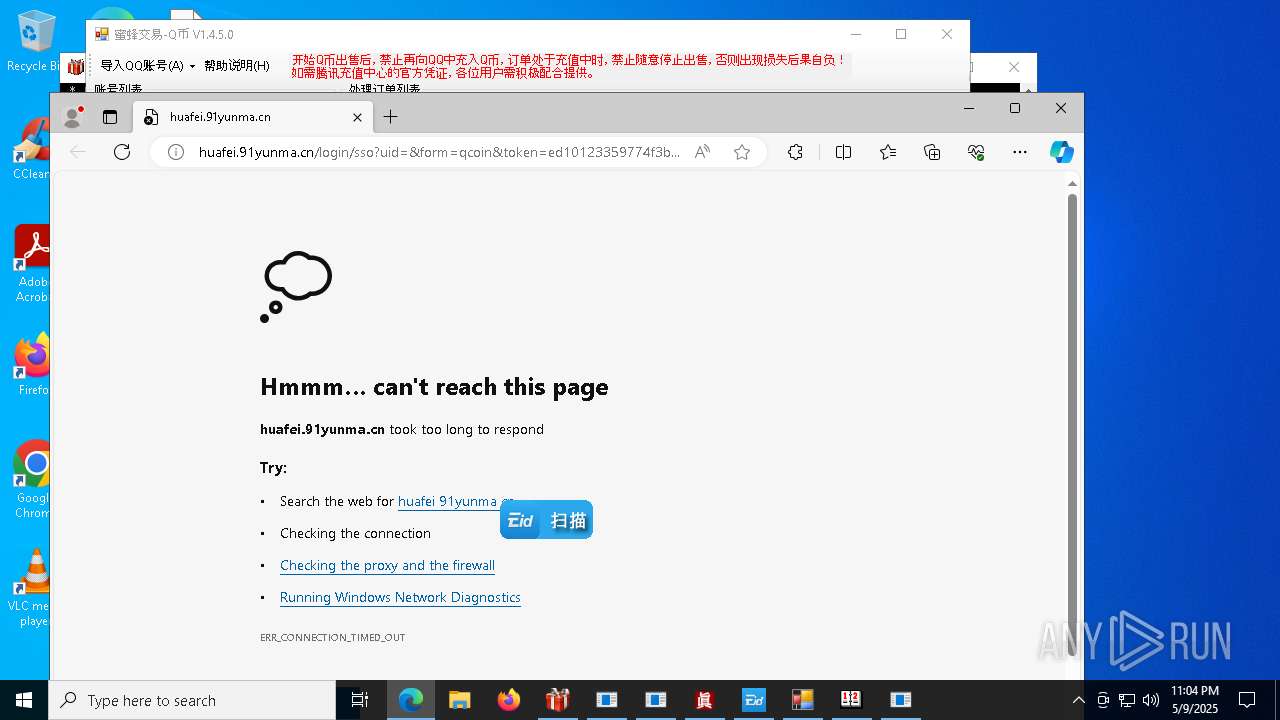Show hidden system tray icons
The image size is (1280, 720).
[x=1078, y=700]
